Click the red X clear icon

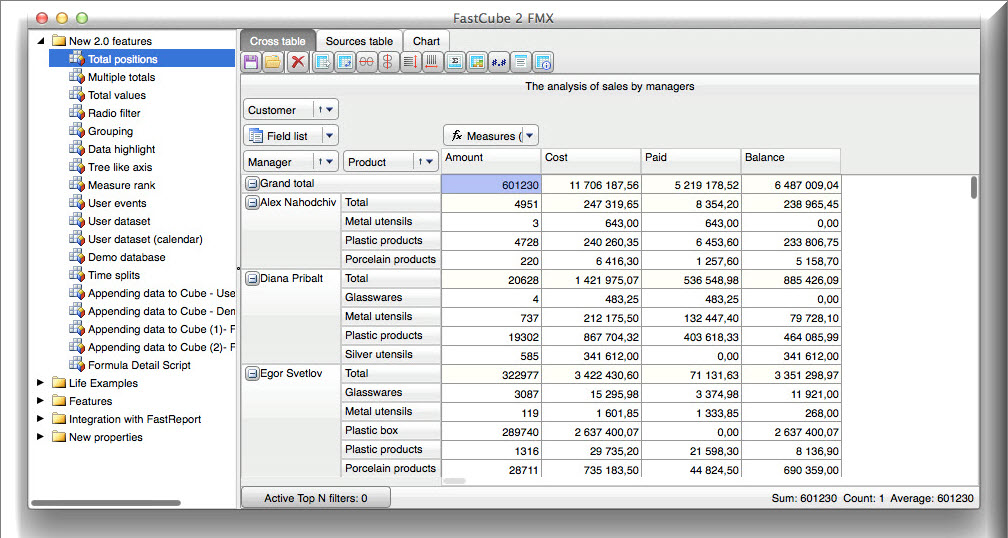pyautogui.click(x=298, y=62)
